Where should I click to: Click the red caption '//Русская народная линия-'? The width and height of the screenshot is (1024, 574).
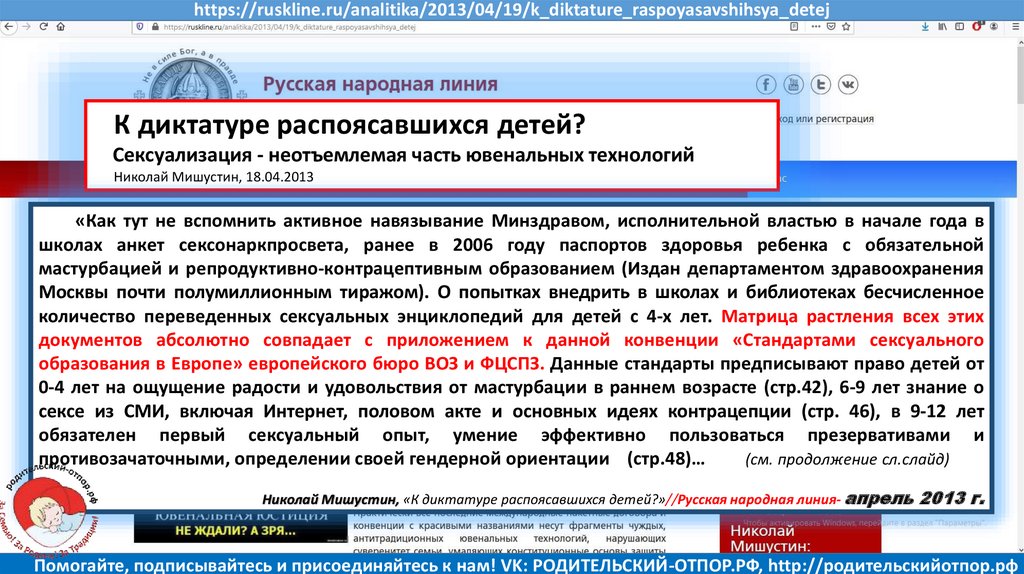click(x=753, y=500)
